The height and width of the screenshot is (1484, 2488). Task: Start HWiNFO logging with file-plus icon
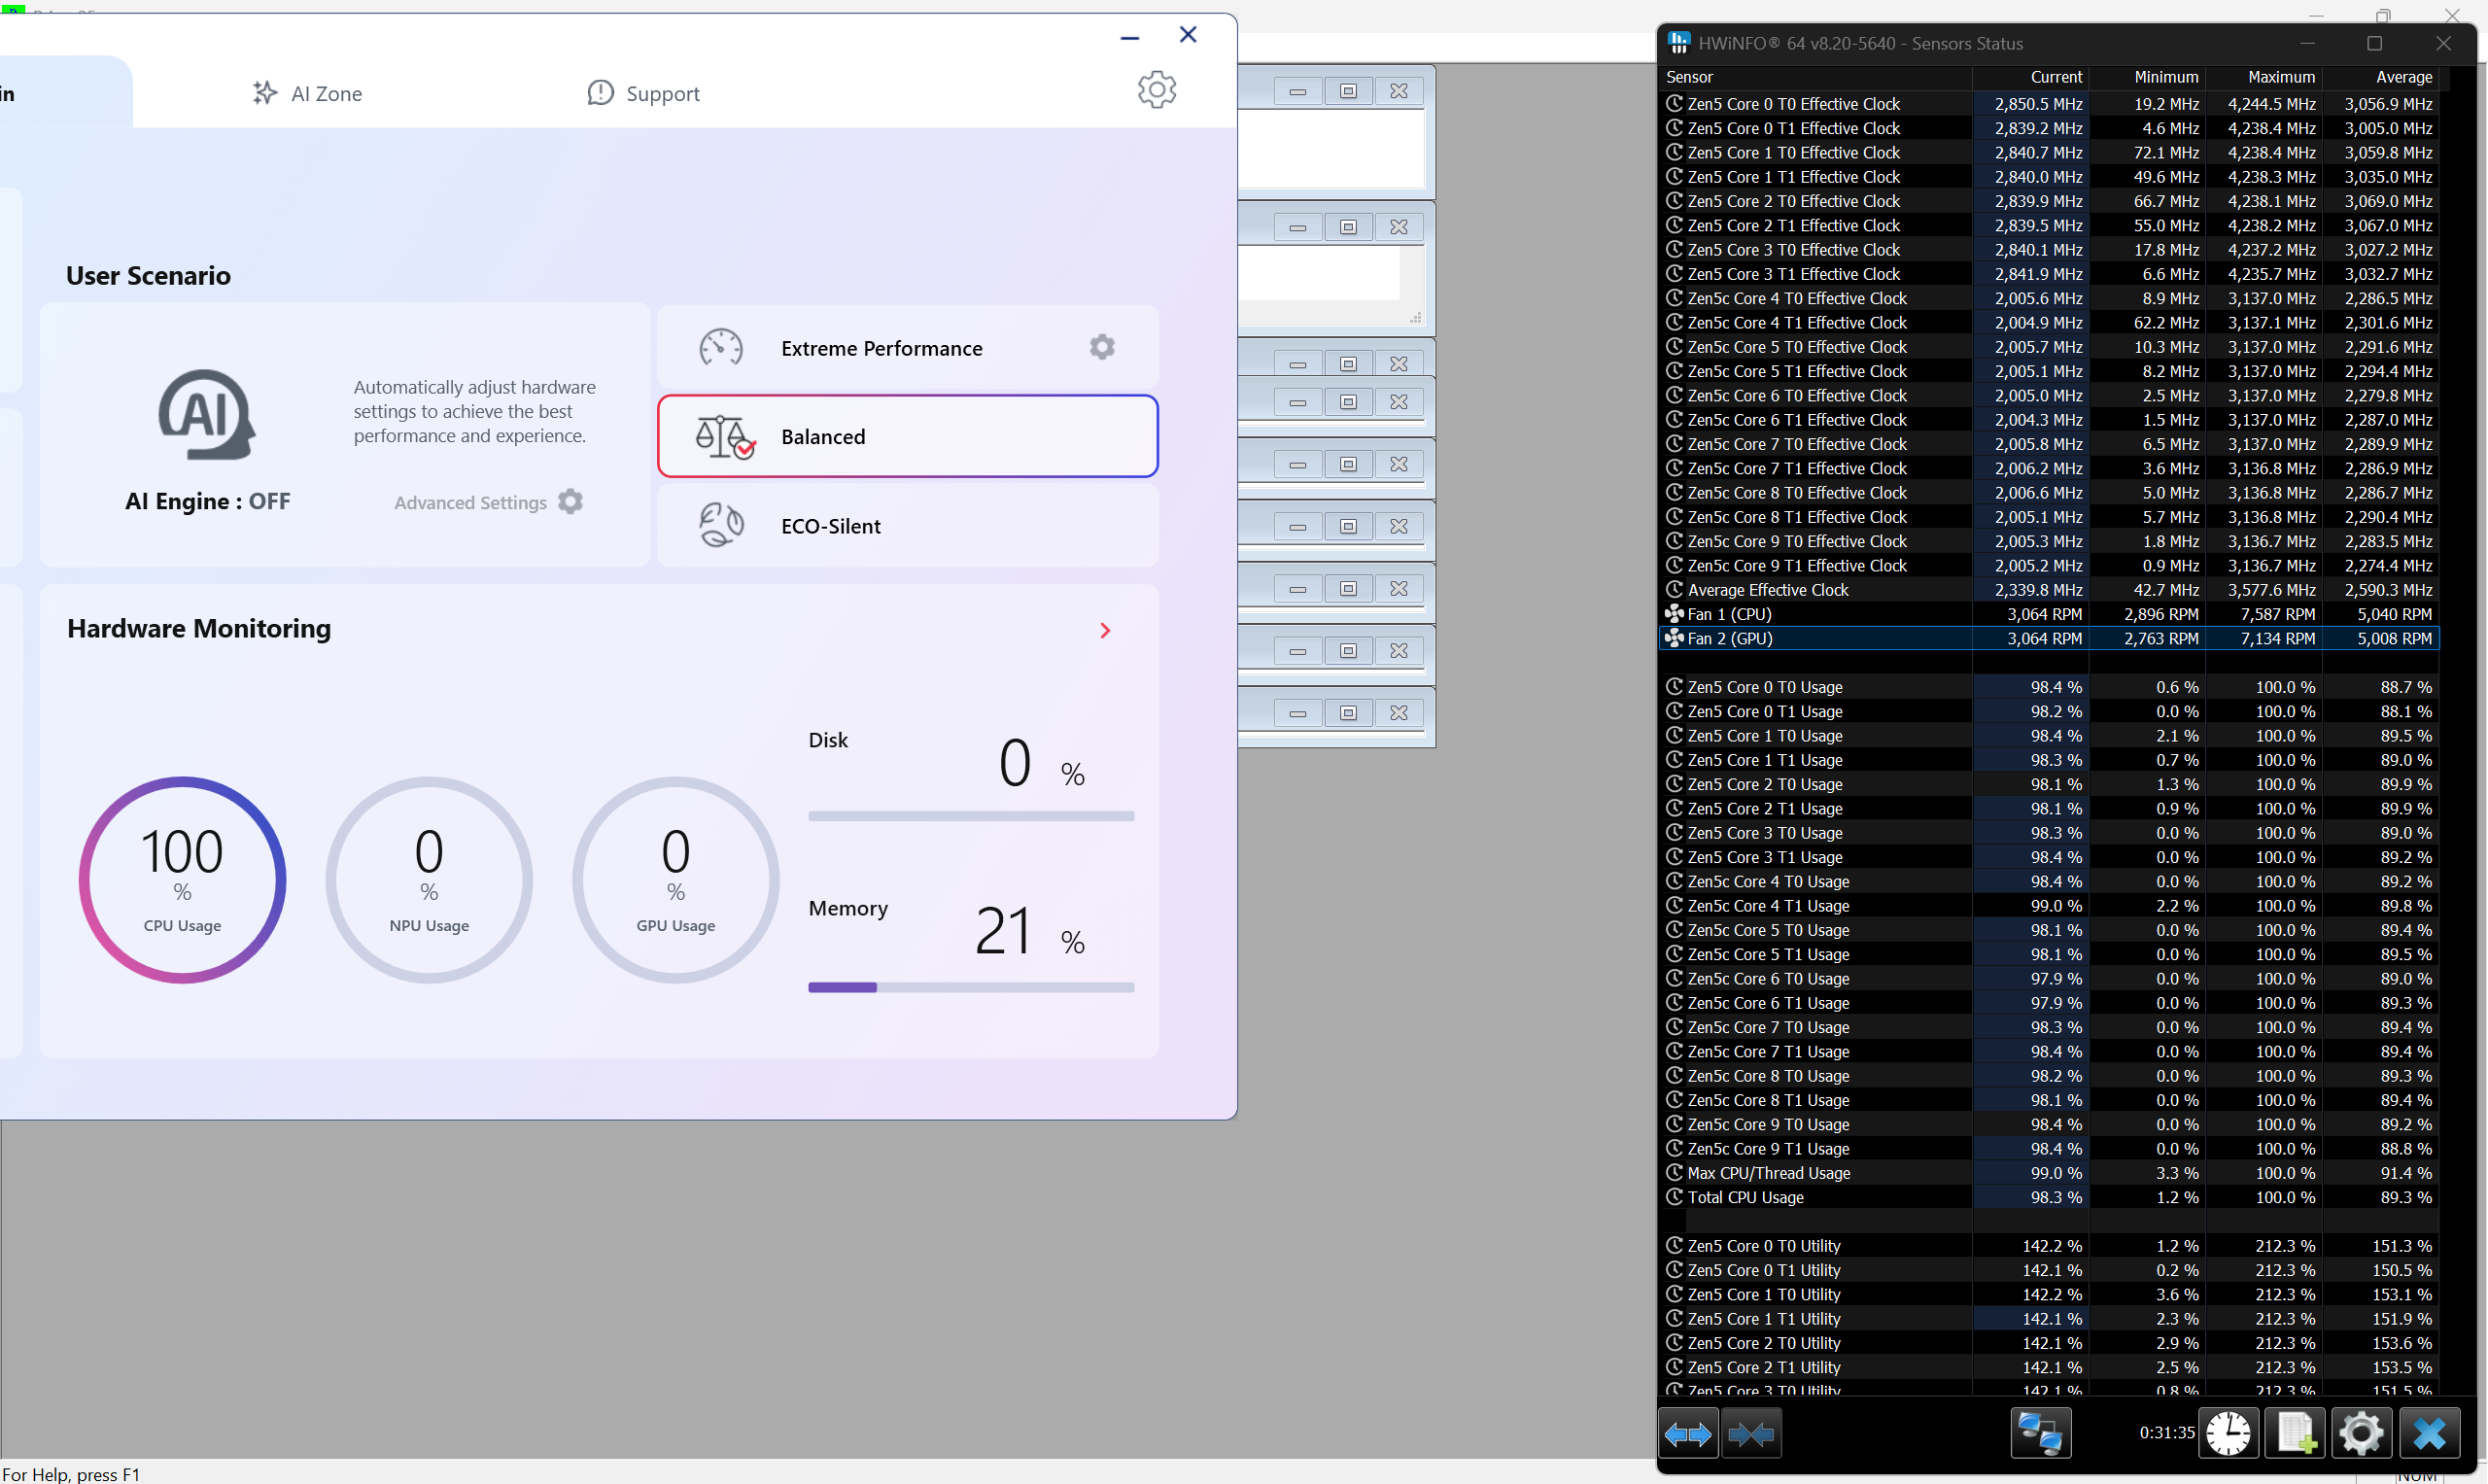pos(2295,1434)
